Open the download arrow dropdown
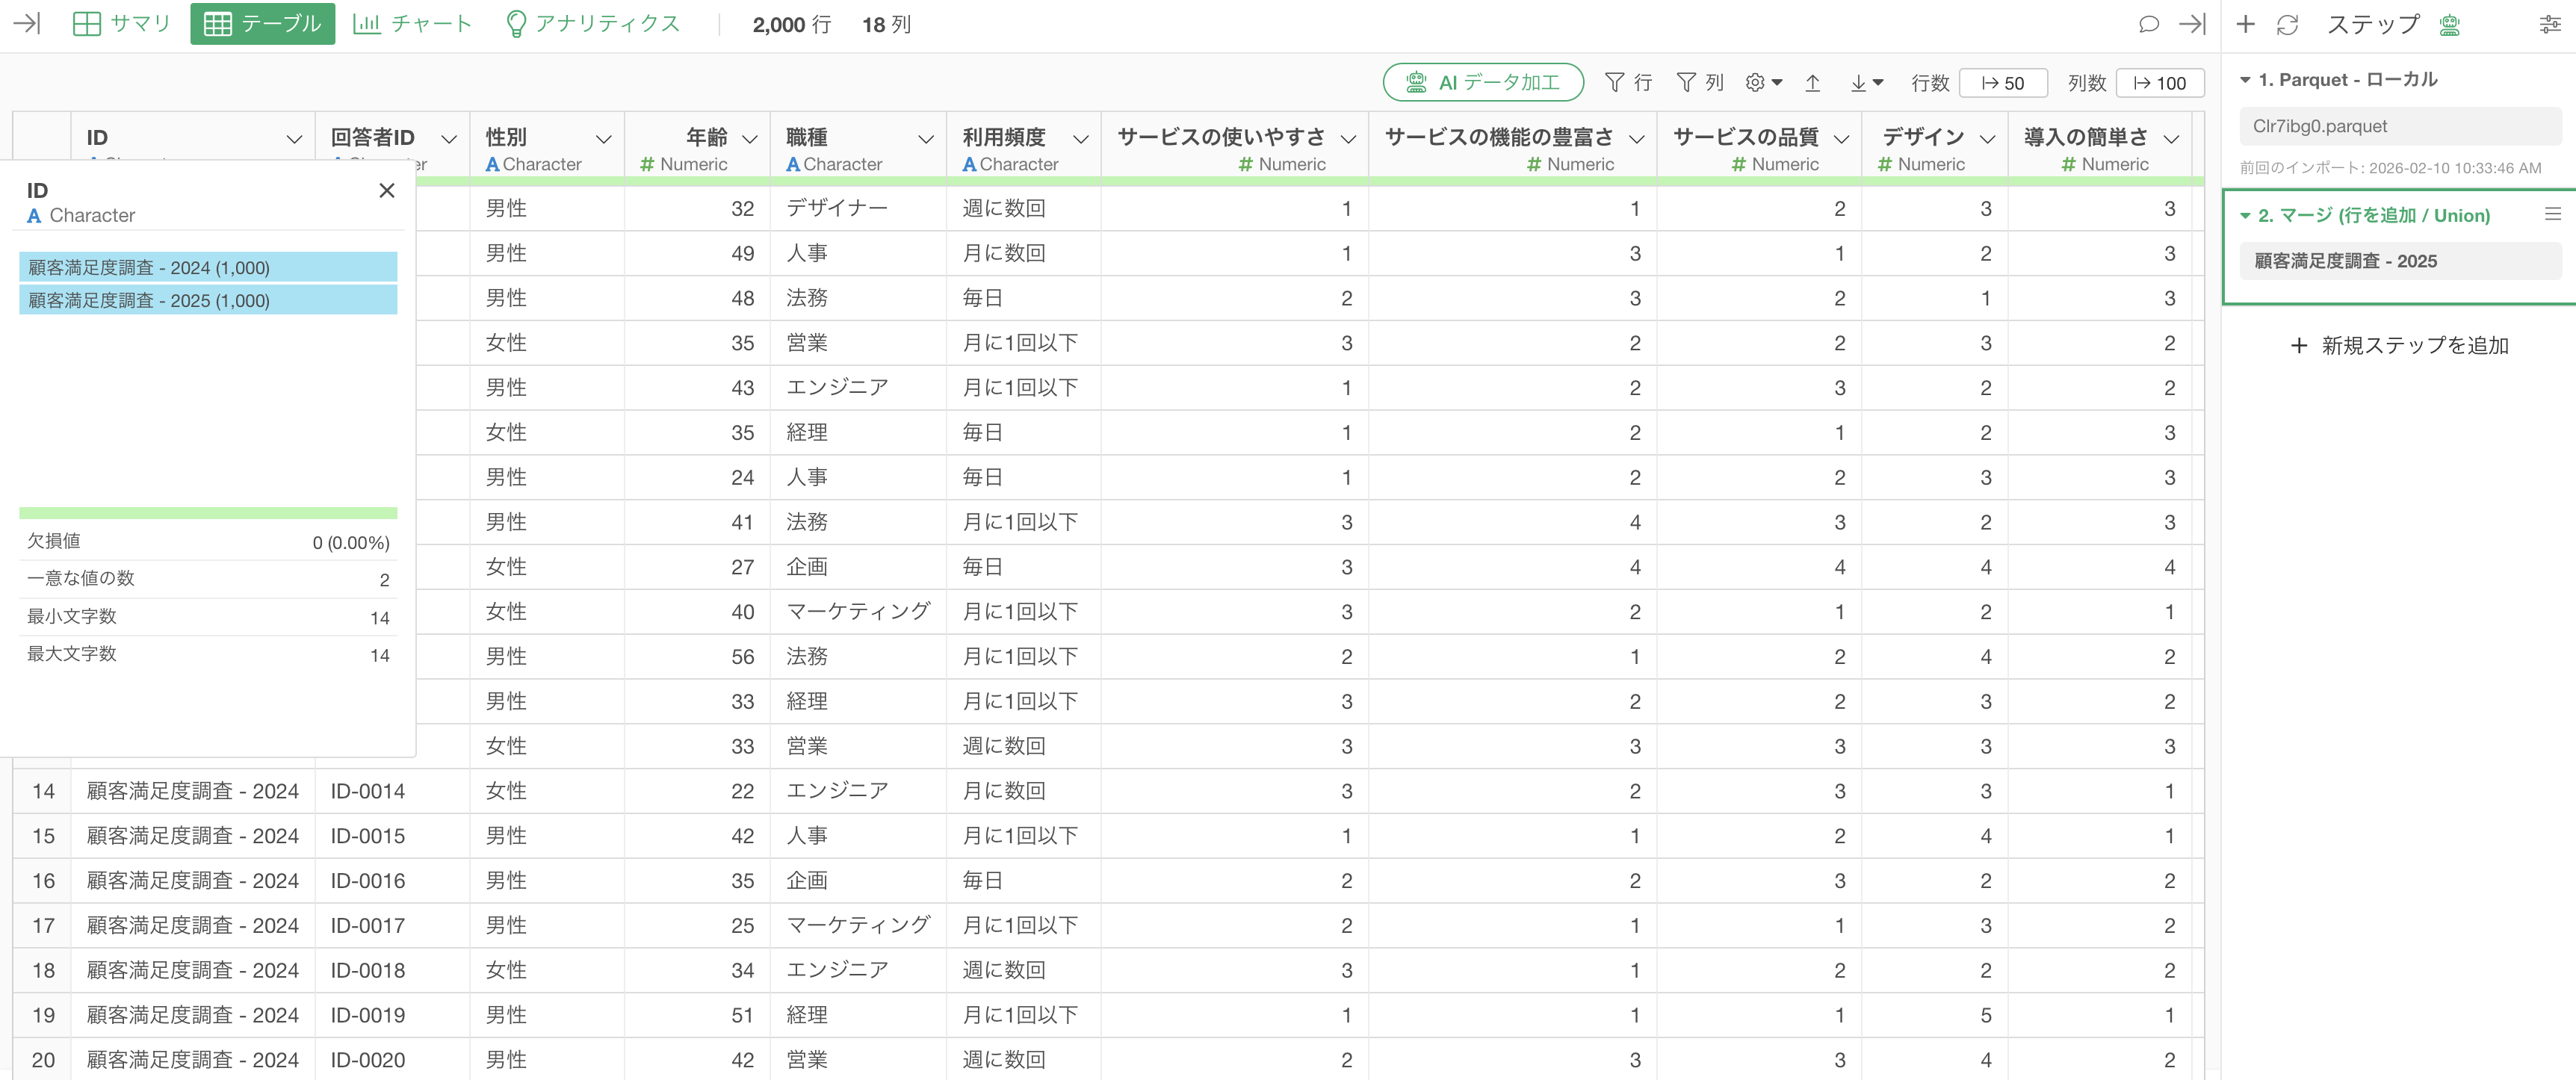Image resolution: width=2576 pixels, height=1080 pixels. pyautogui.click(x=1865, y=83)
